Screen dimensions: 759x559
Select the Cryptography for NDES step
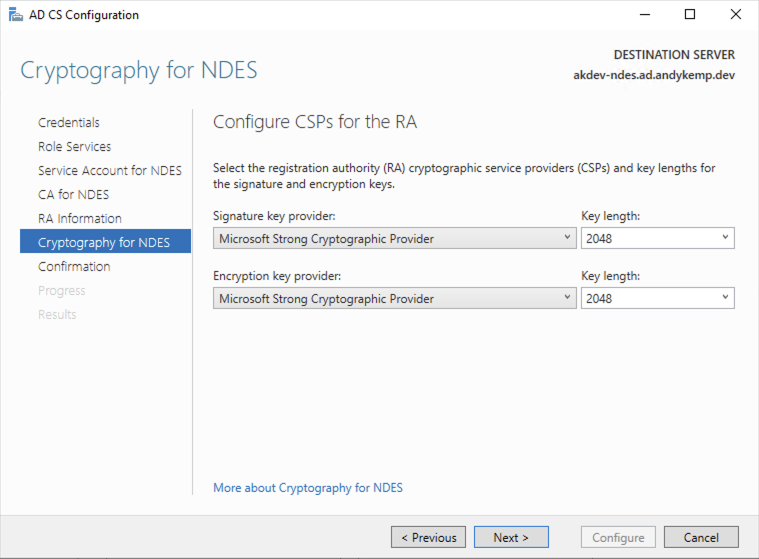click(x=106, y=242)
